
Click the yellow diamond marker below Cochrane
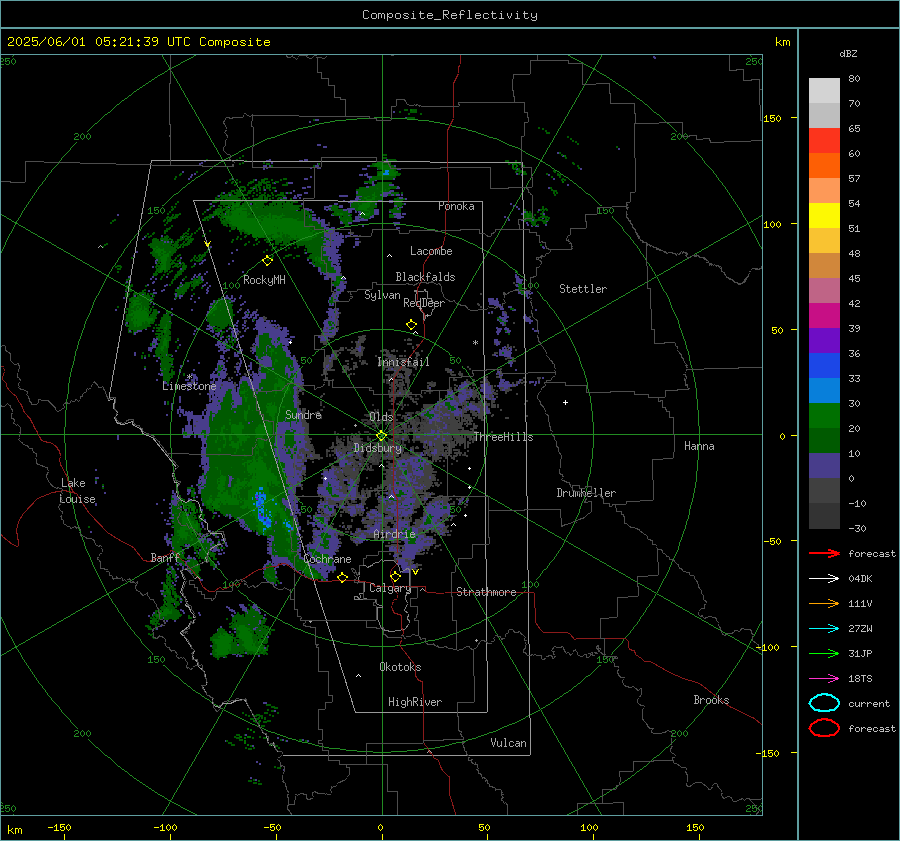click(342, 578)
